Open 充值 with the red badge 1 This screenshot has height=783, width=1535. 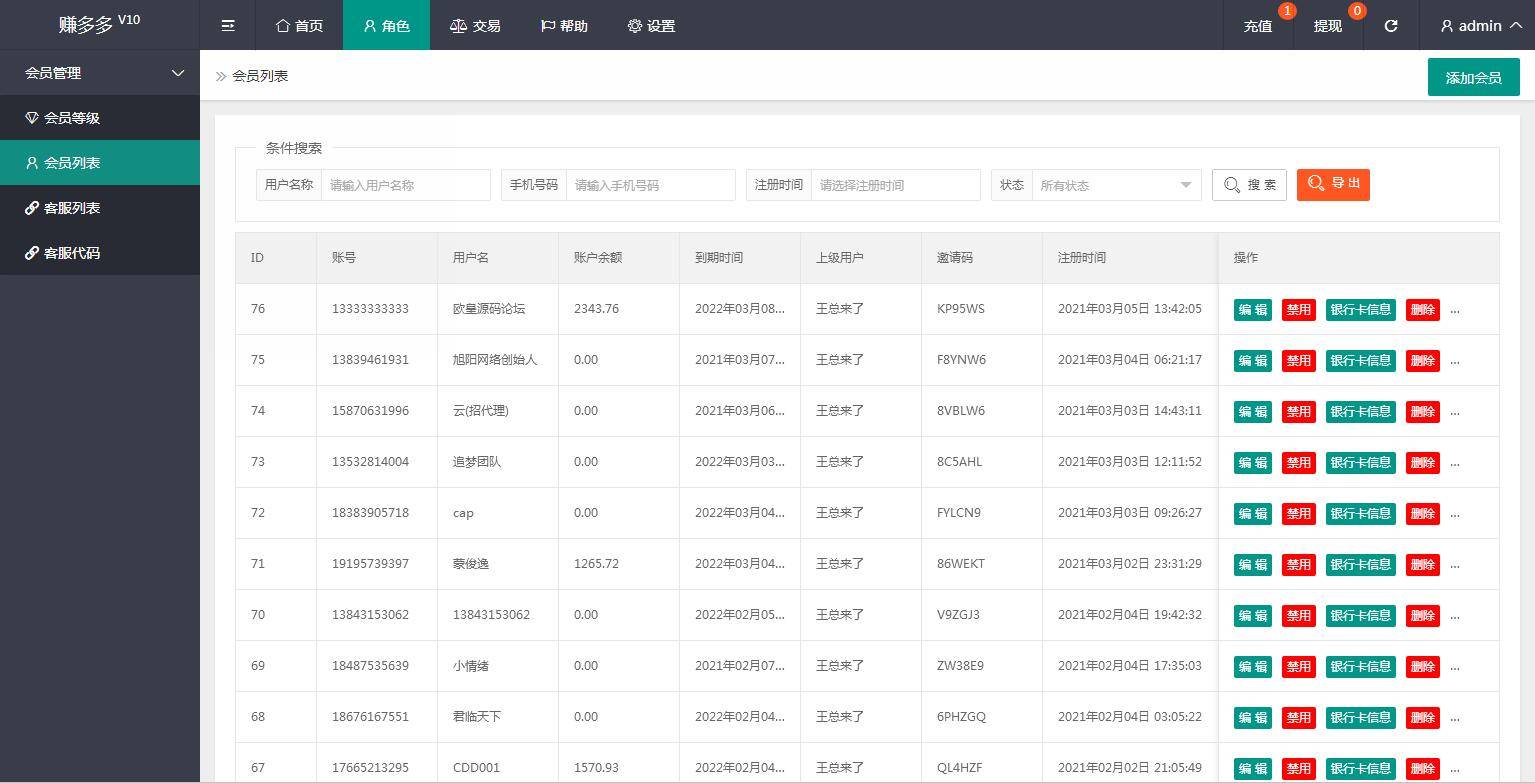(1257, 26)
